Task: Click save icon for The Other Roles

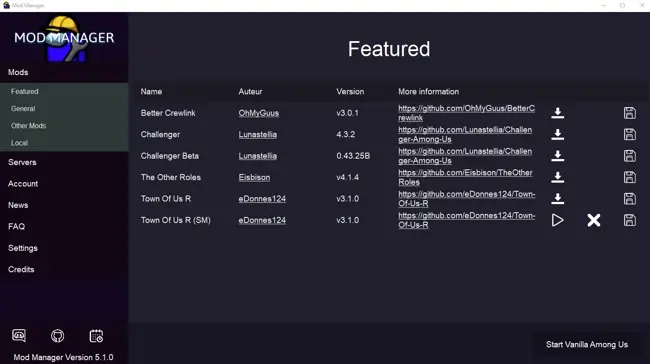Action: click(630, 177)
